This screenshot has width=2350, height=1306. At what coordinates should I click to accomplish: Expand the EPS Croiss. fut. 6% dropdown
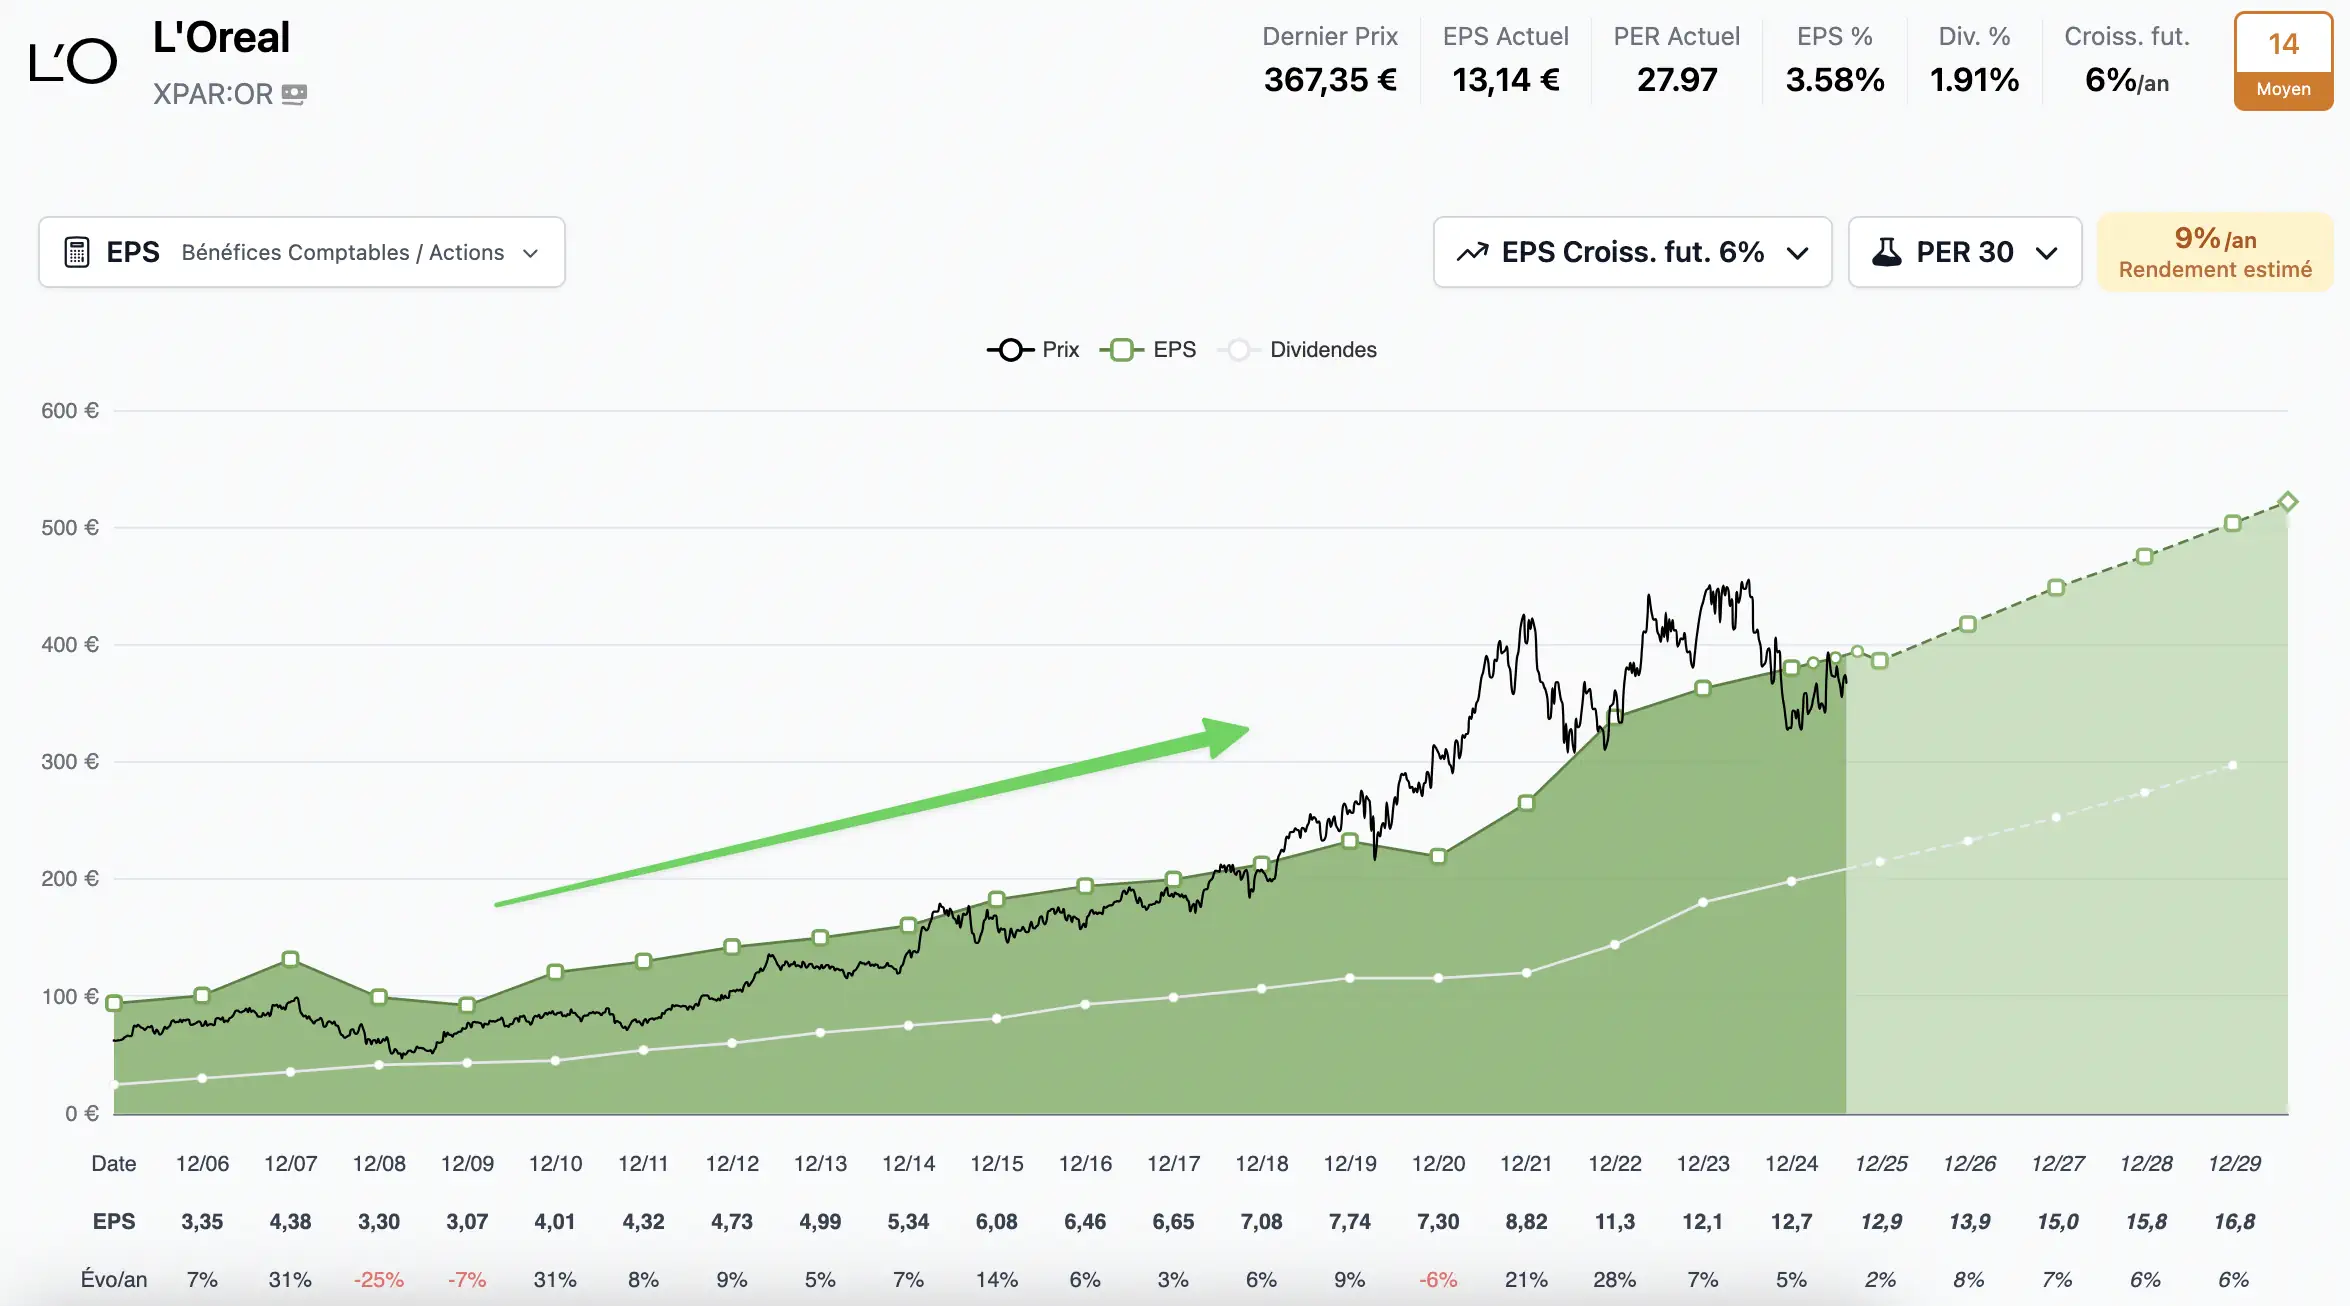(1632, 252)
